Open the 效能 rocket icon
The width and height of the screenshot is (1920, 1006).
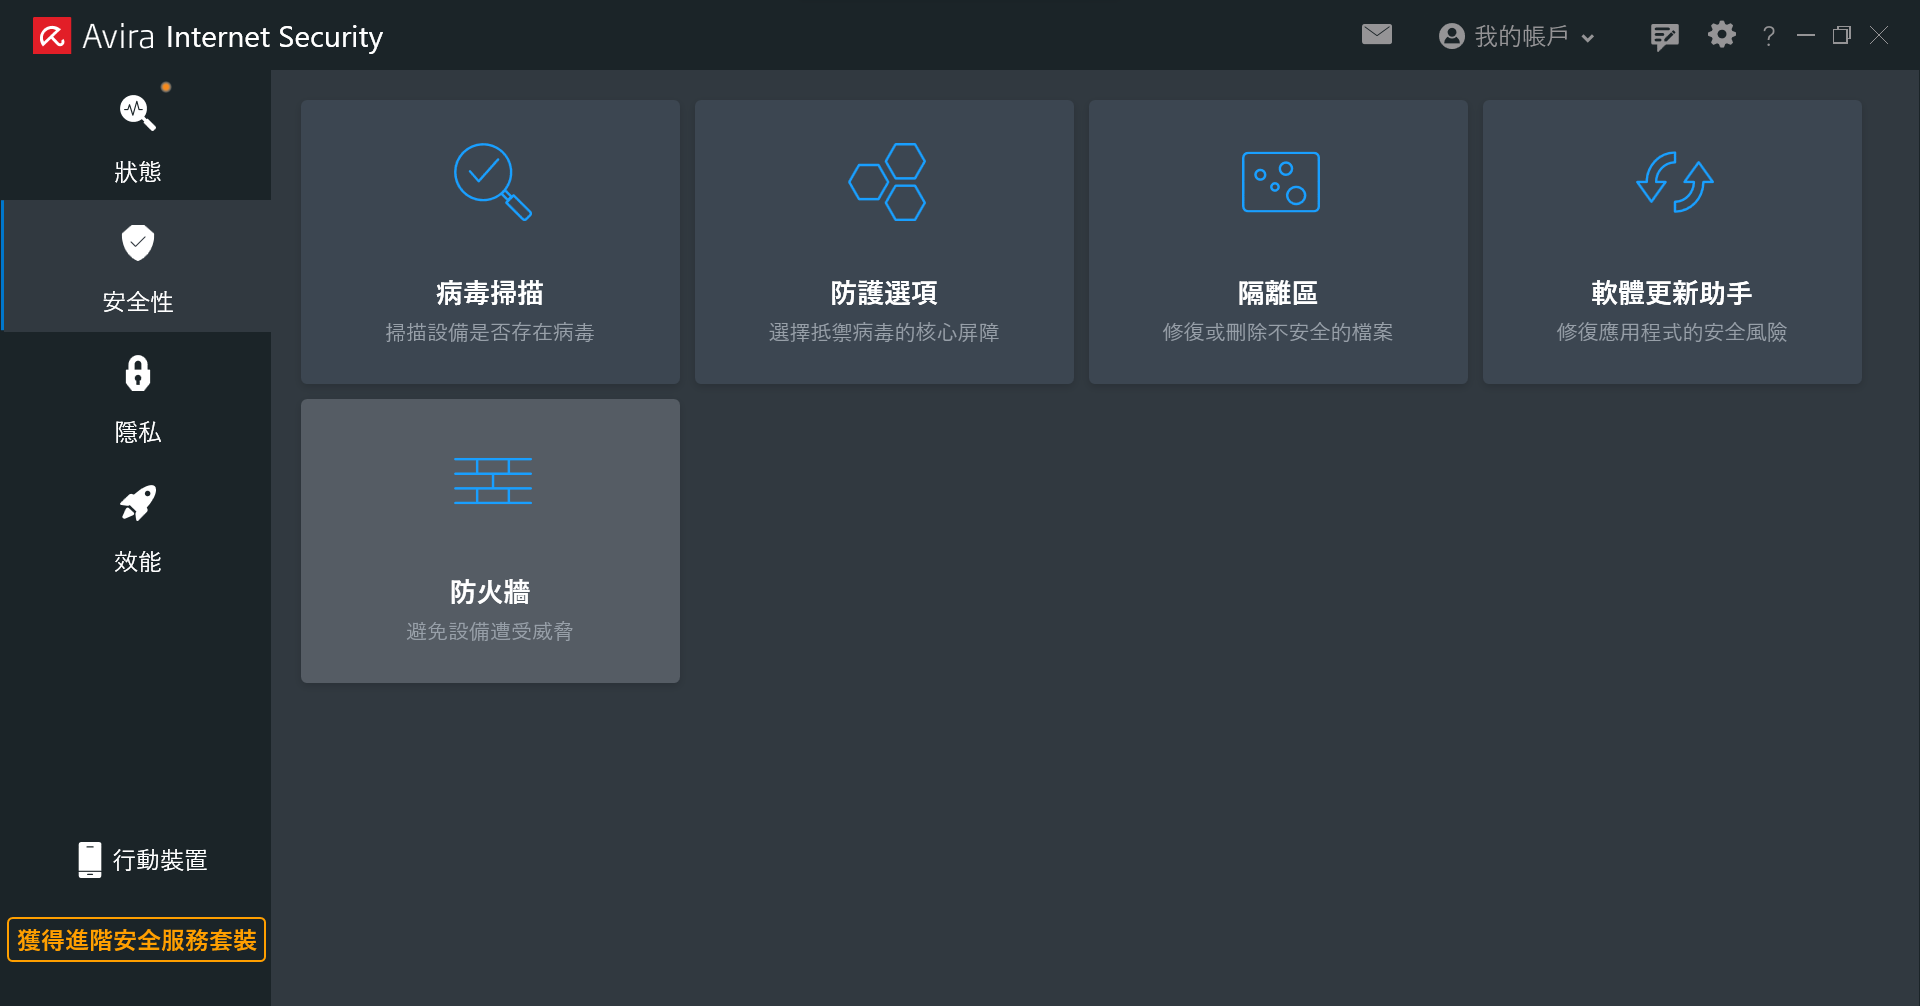138,503
